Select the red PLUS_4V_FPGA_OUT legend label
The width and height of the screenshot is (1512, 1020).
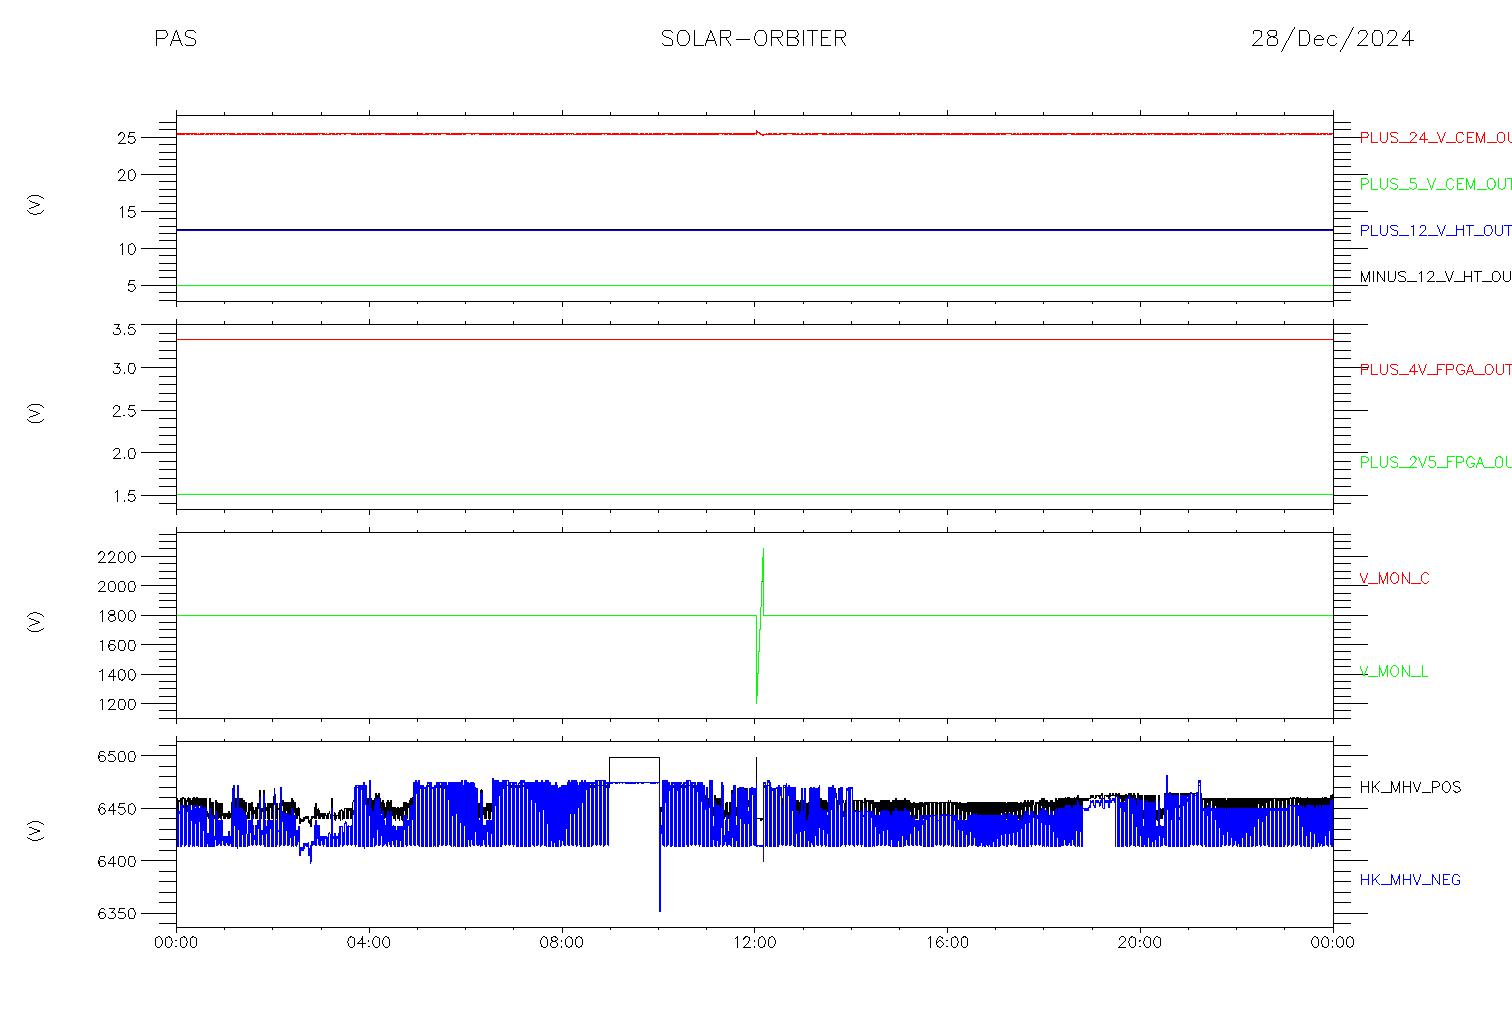1435,370
